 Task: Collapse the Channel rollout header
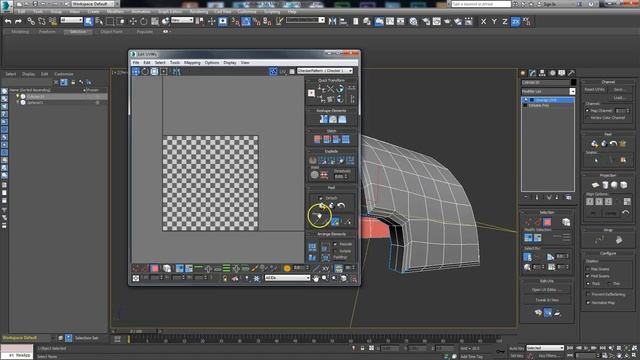(608, 82)
